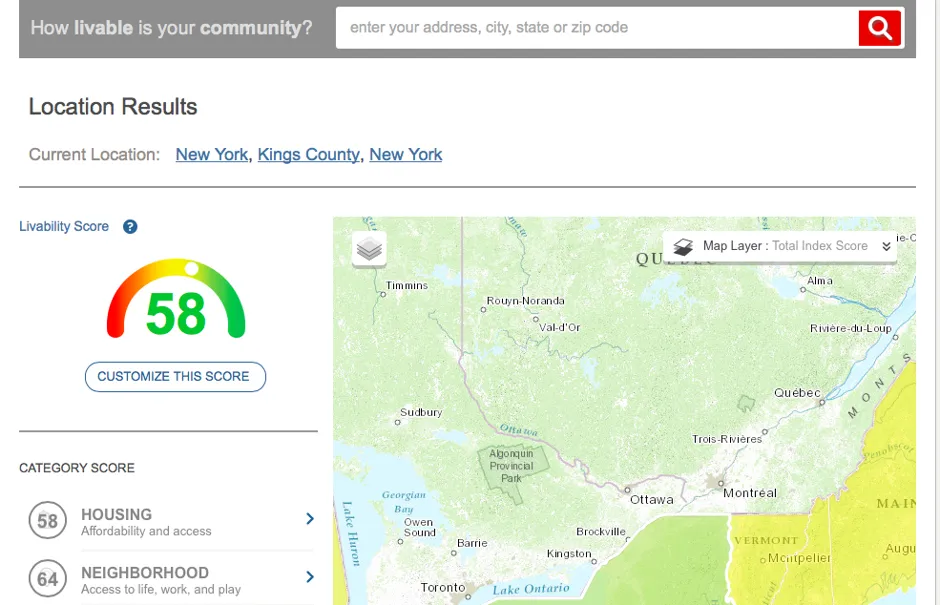
Task: Click the last New York state link
Action: [x=405, y=155]
